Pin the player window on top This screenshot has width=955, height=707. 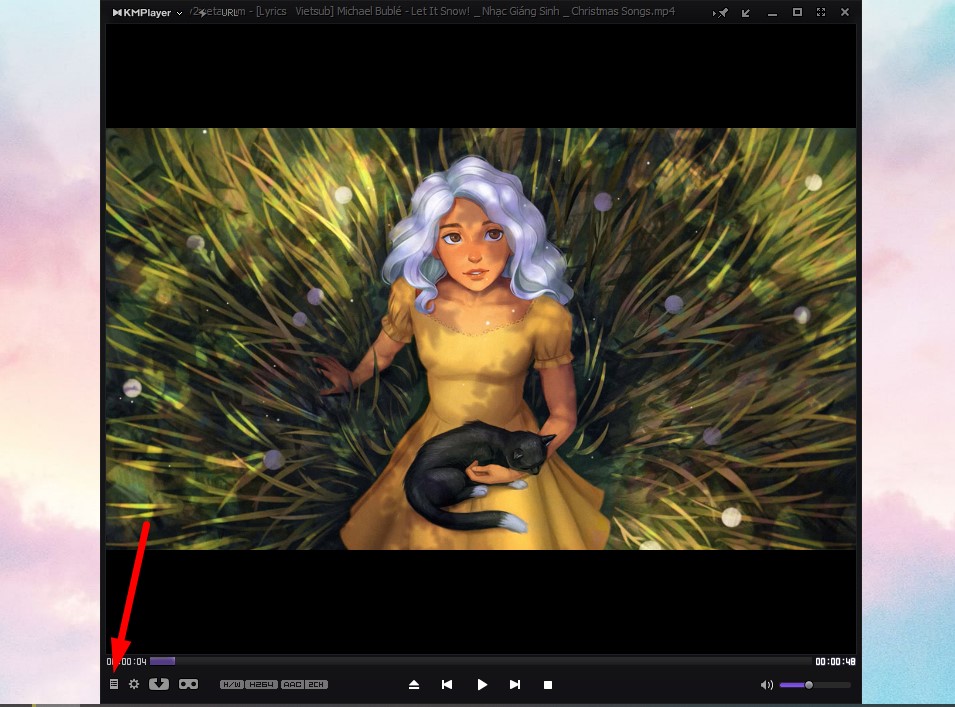[x=722, y=13]
